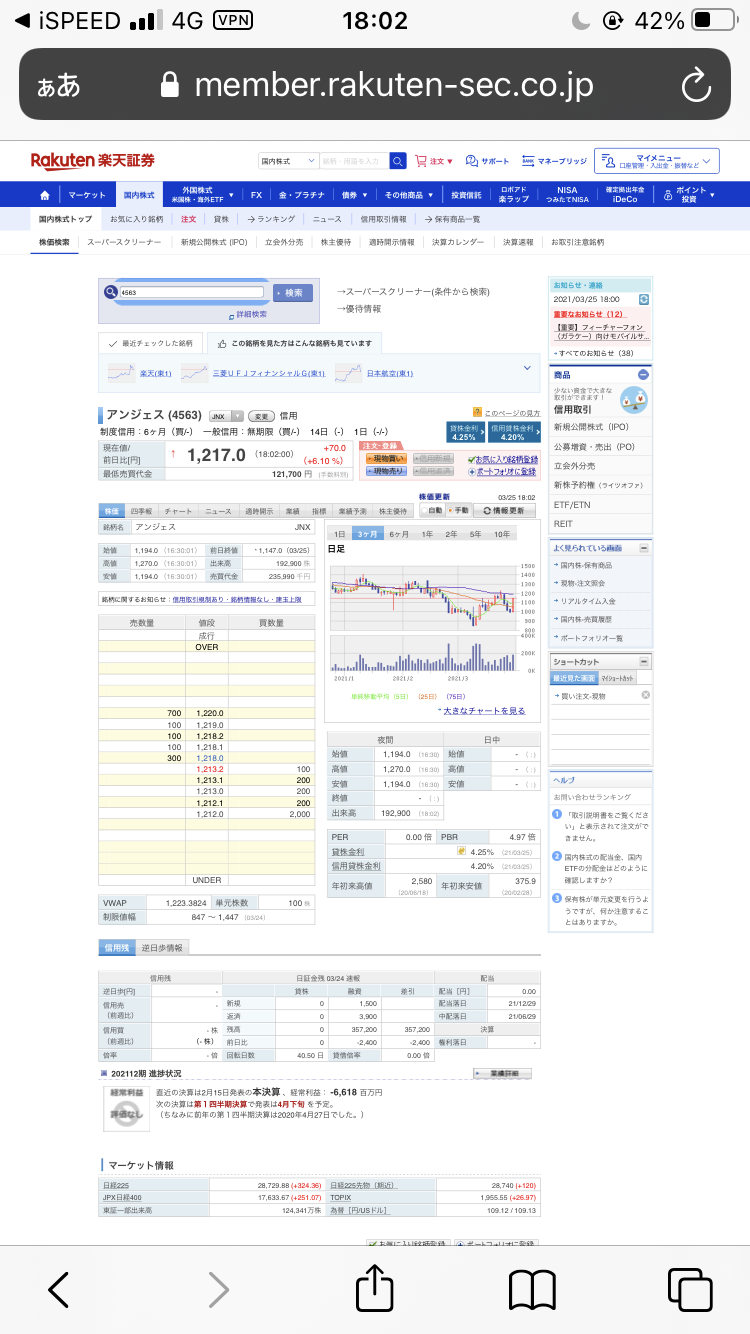Switch to マイショートカット tab
Viewport: 750px width, 1334px height.
[617, 678]
